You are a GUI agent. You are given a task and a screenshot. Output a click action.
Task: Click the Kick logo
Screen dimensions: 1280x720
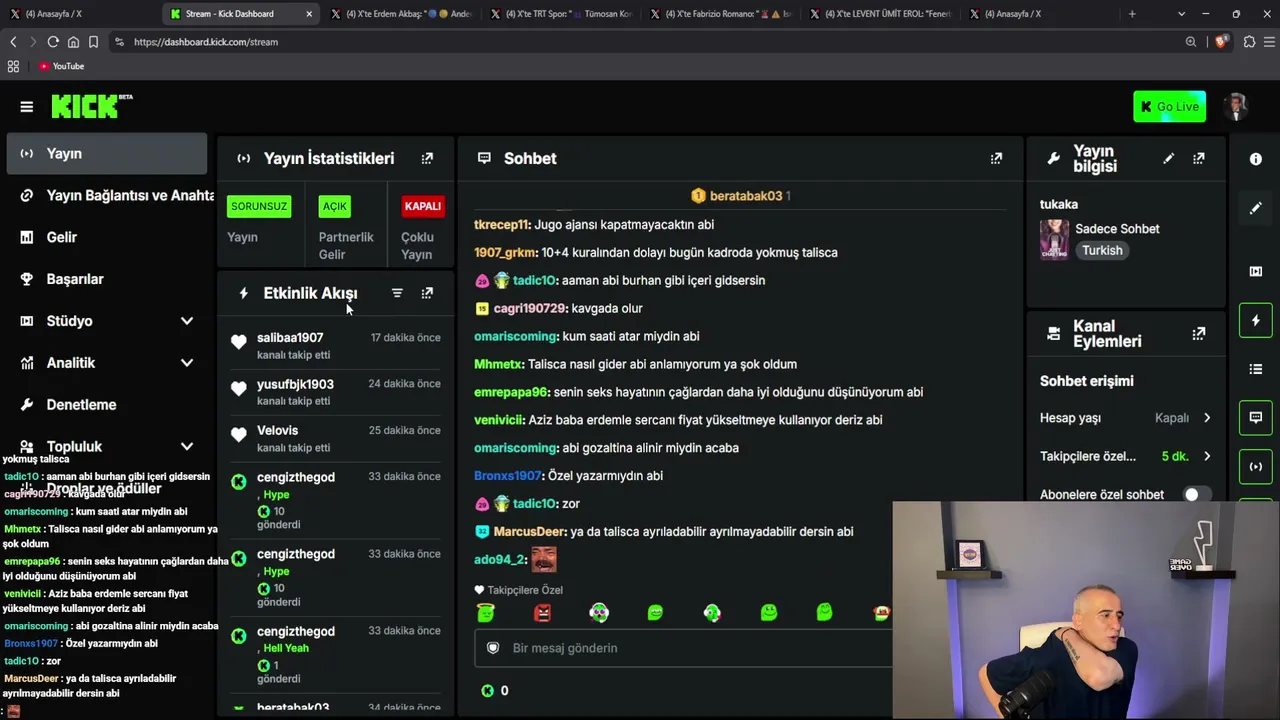91,106
